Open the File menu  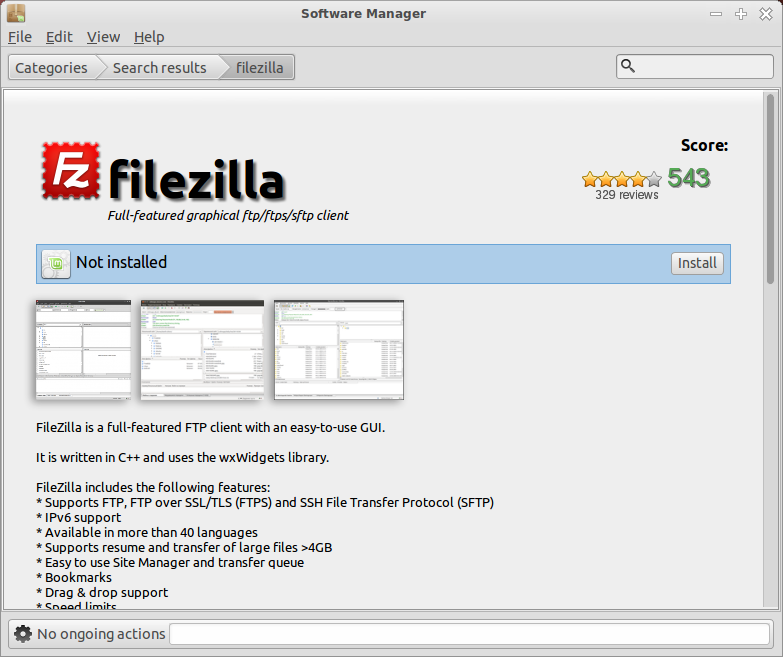point(20,37)
